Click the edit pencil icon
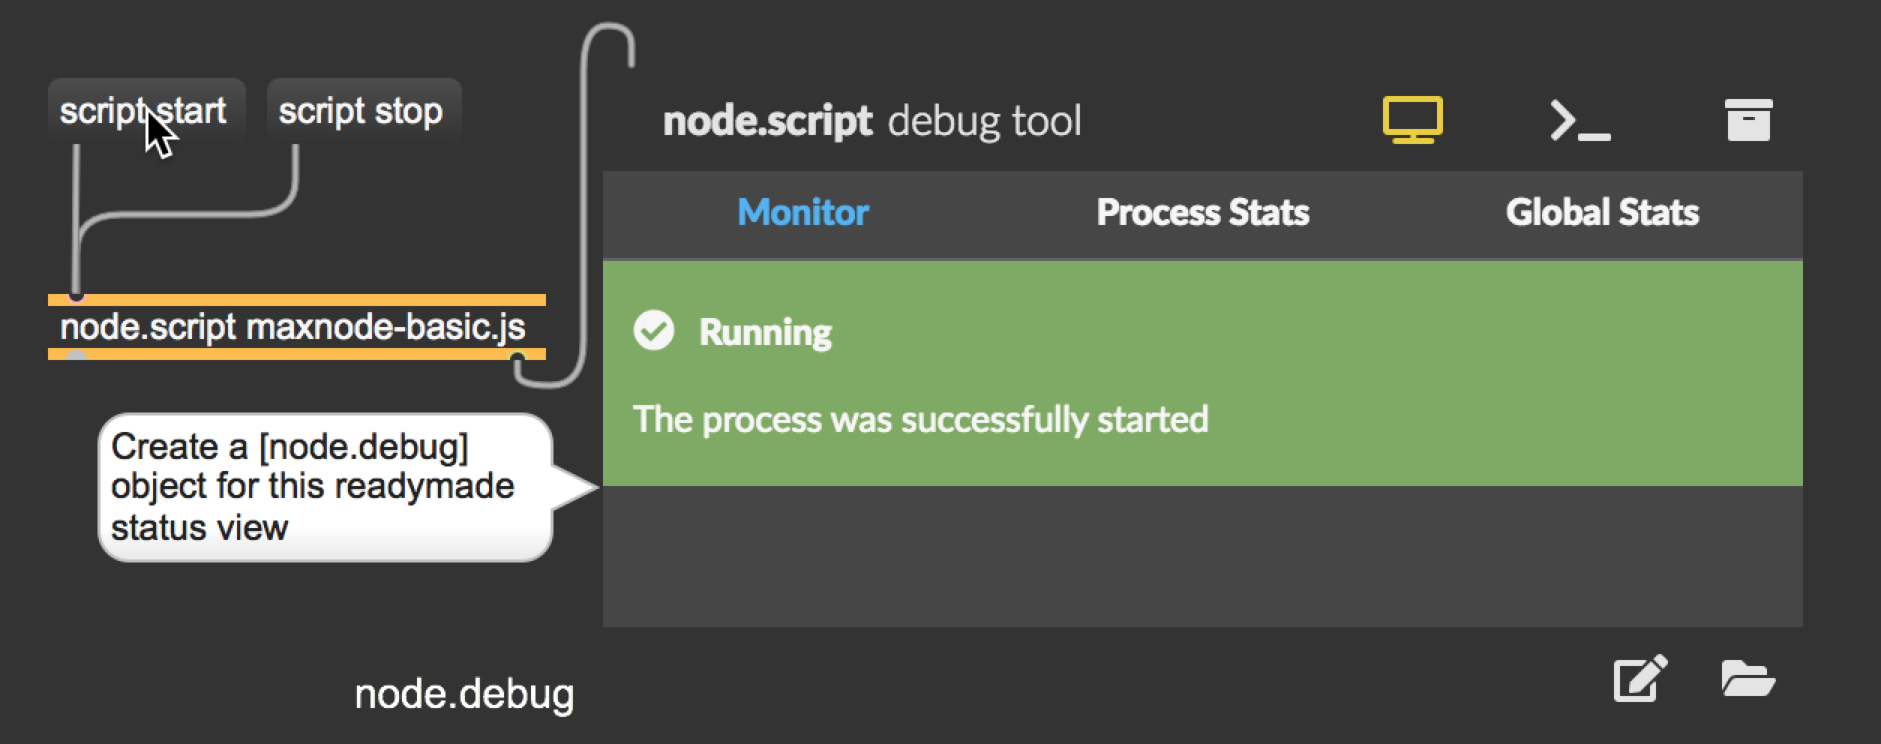Viewport: 1881px width, 744px height. (x=1640, y=679)
